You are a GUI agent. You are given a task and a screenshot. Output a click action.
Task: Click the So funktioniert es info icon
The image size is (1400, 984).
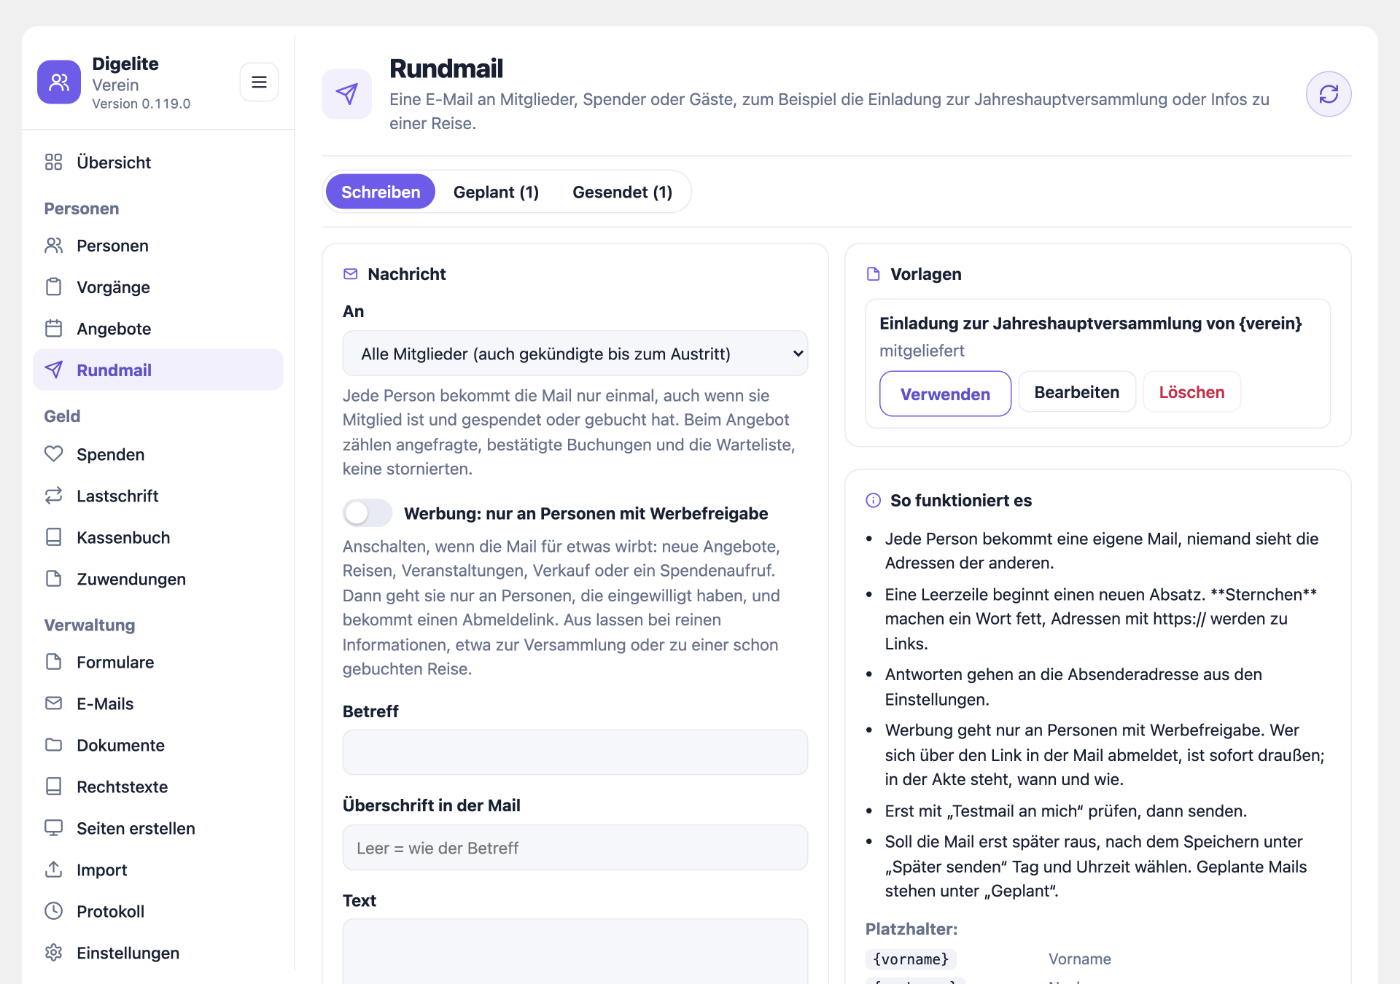point(873,500)
